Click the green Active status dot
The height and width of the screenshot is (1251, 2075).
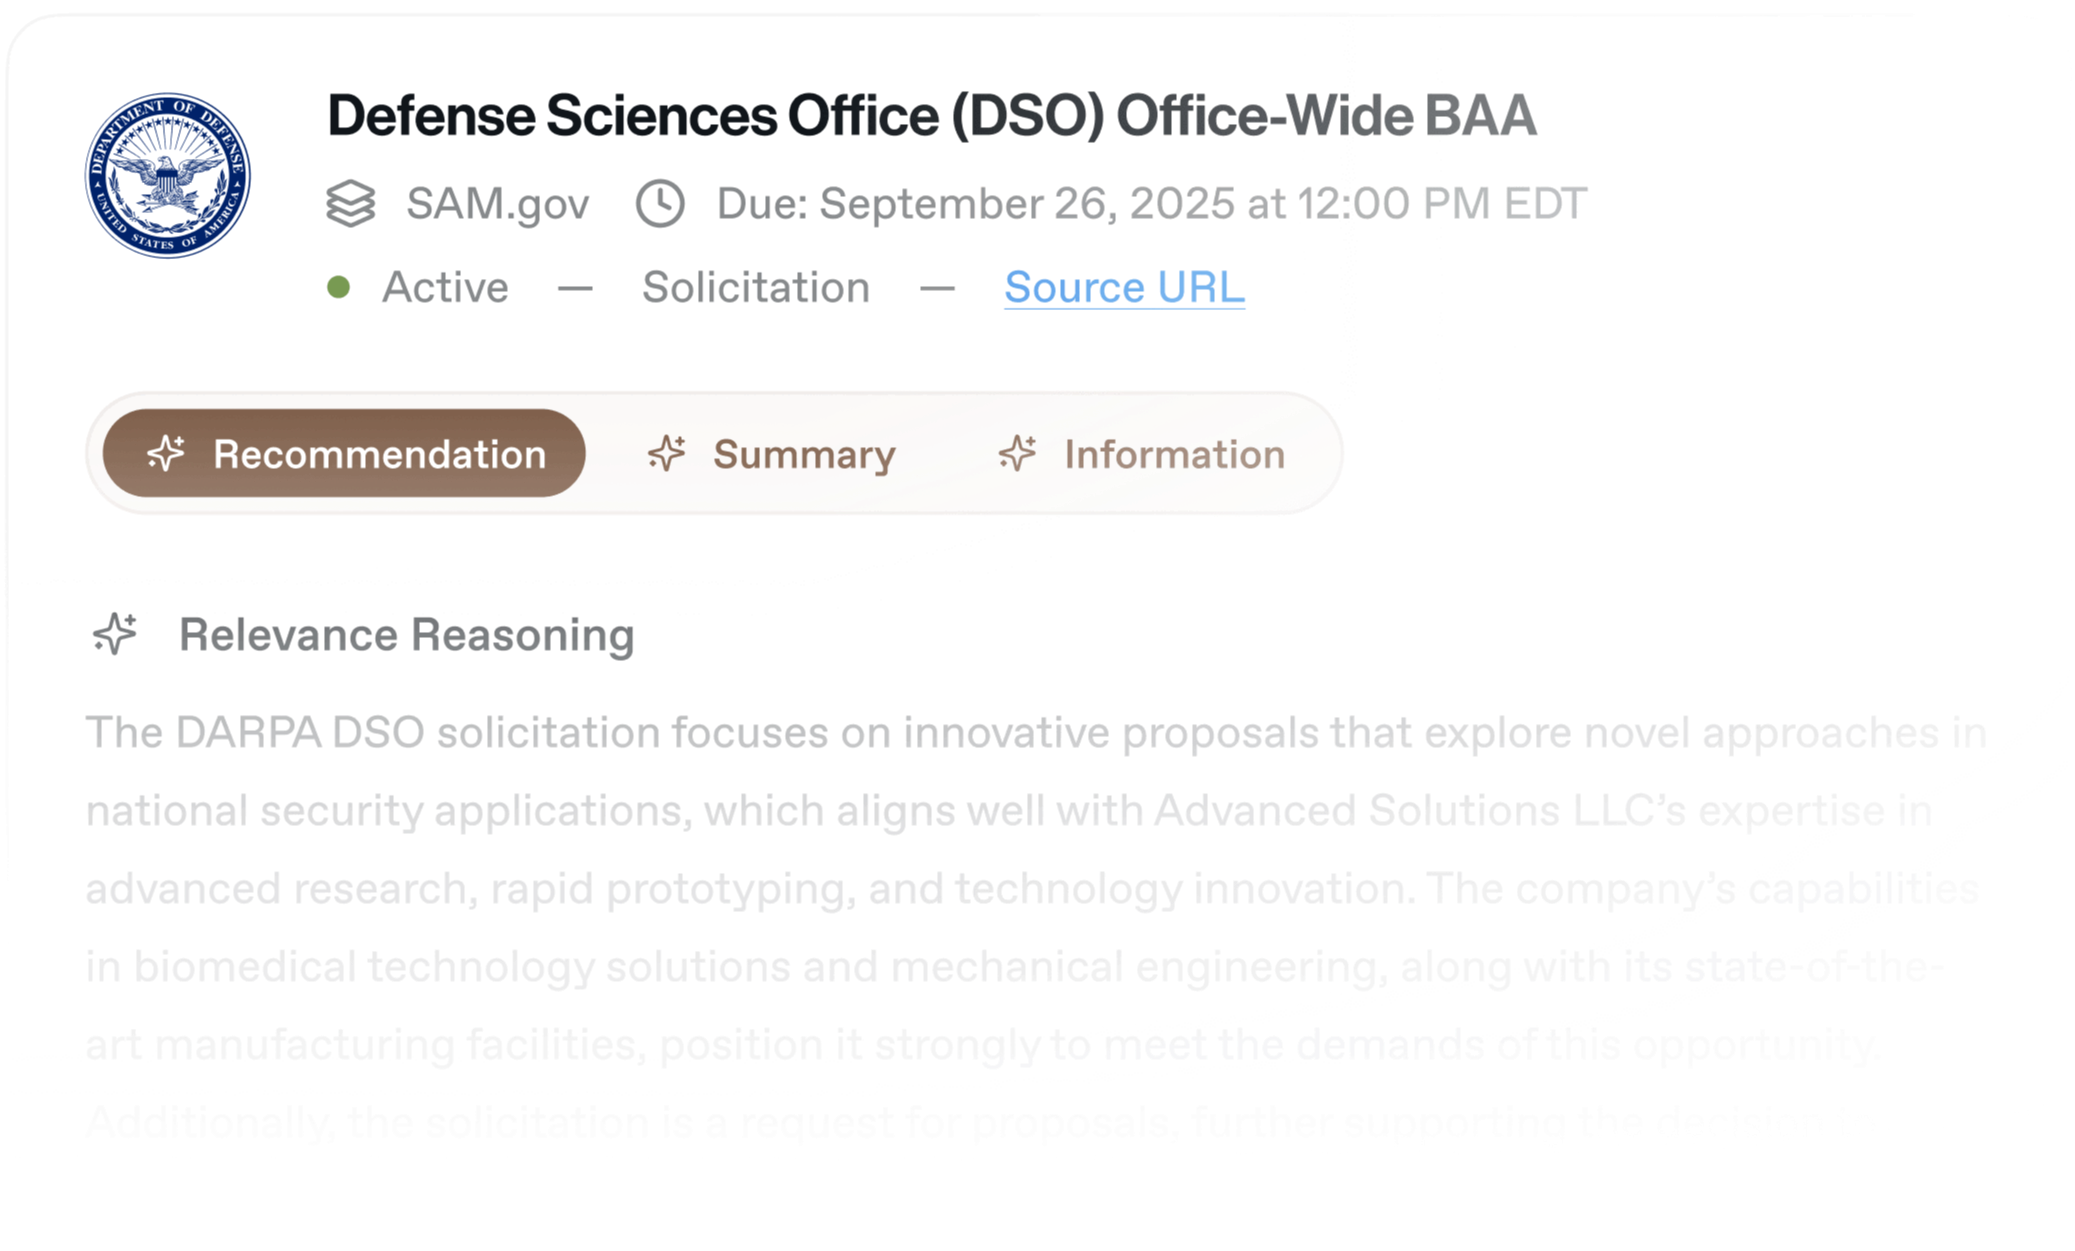339,288
